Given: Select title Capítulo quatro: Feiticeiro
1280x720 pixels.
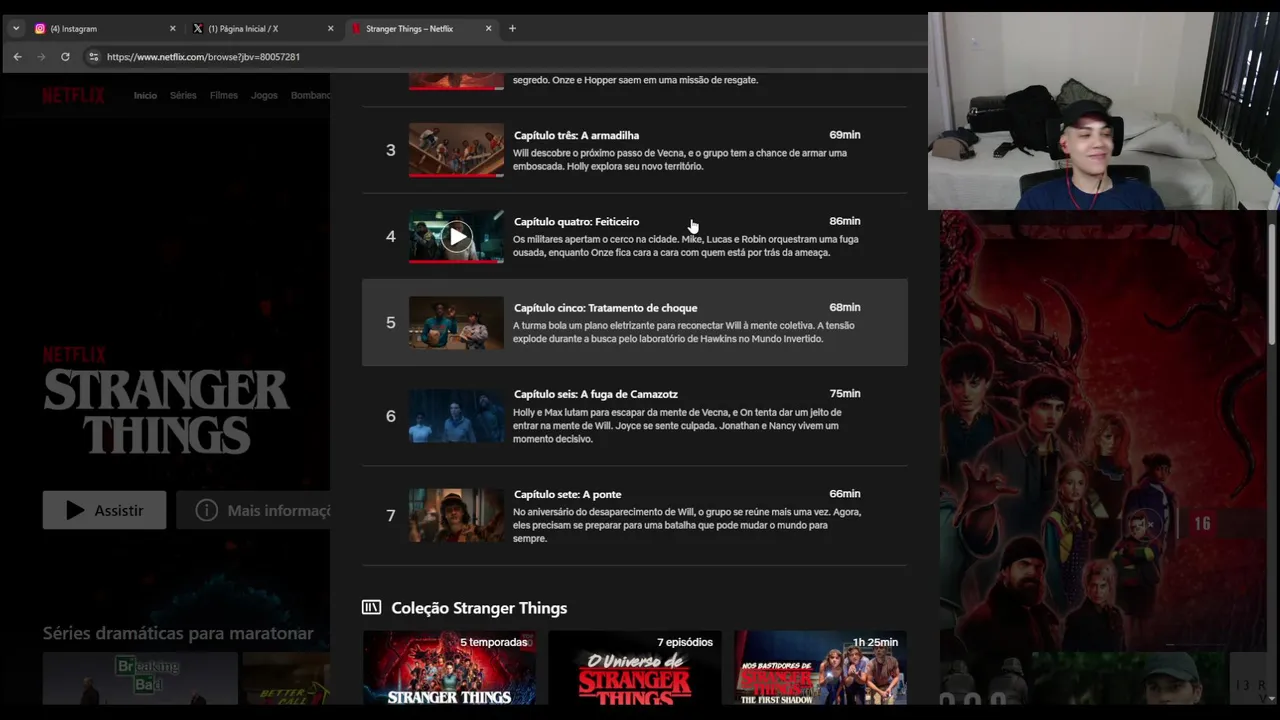Looking at the screenshot, I should 576,221.
